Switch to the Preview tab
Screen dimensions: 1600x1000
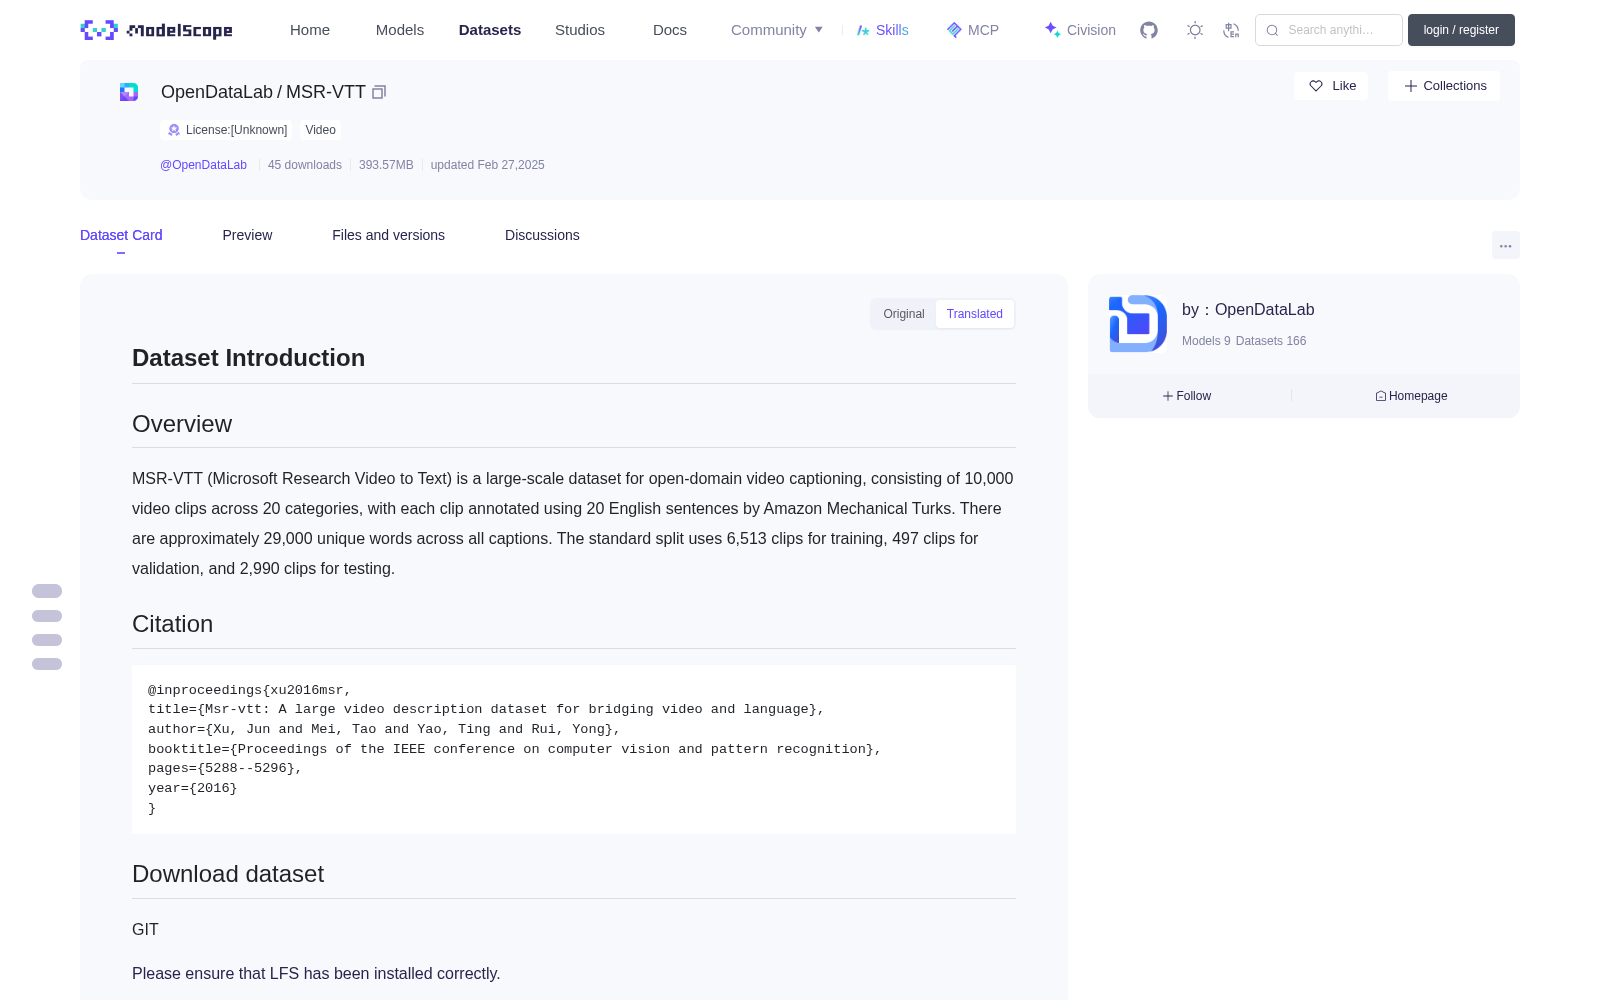tap(247, 235)
